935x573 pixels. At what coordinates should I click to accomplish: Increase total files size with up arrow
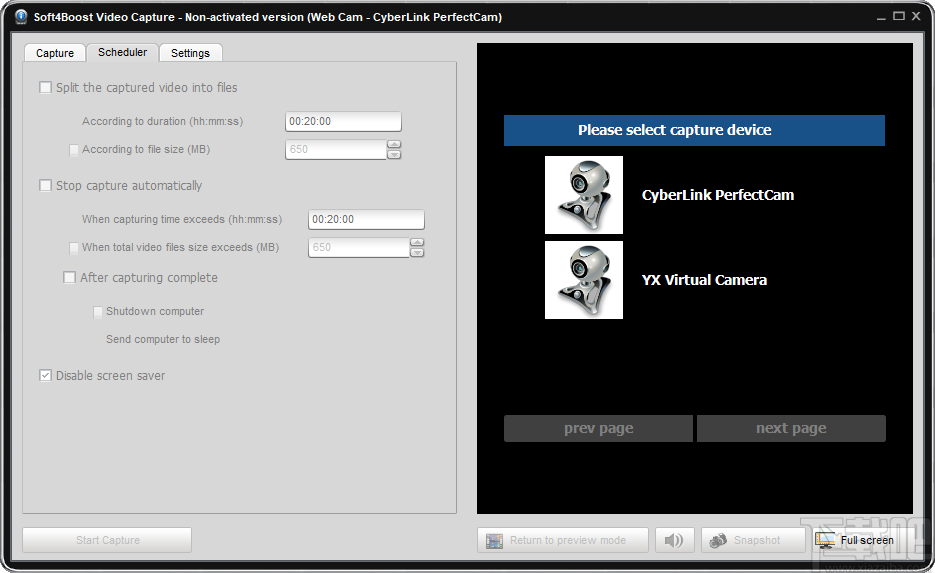coord(417,243)
